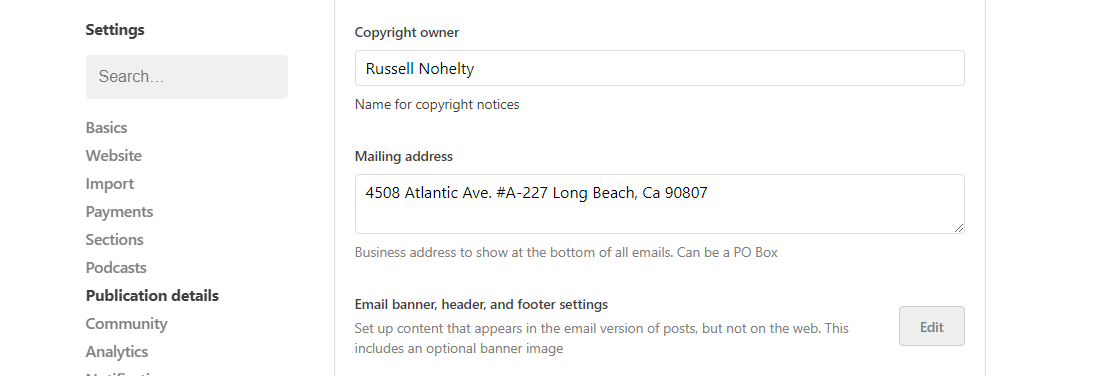1108x376 pixels.
Task: Go to Podcasts settings
Action: pos(116,268)
